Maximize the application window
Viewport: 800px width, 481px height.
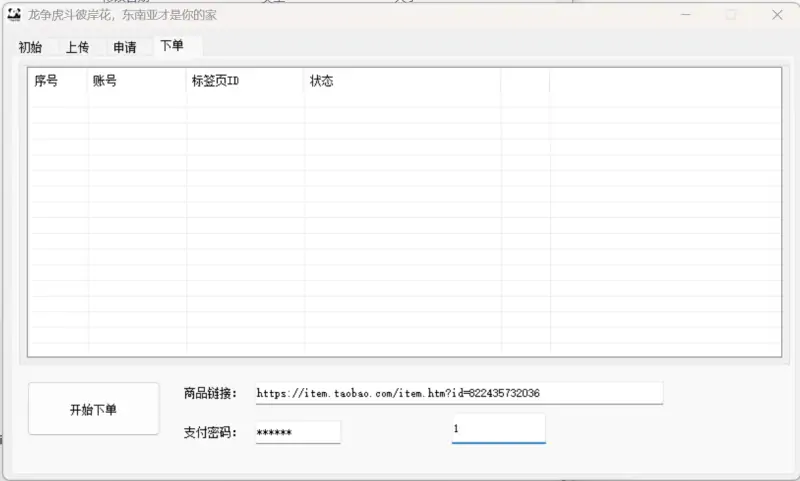(731, 15)
